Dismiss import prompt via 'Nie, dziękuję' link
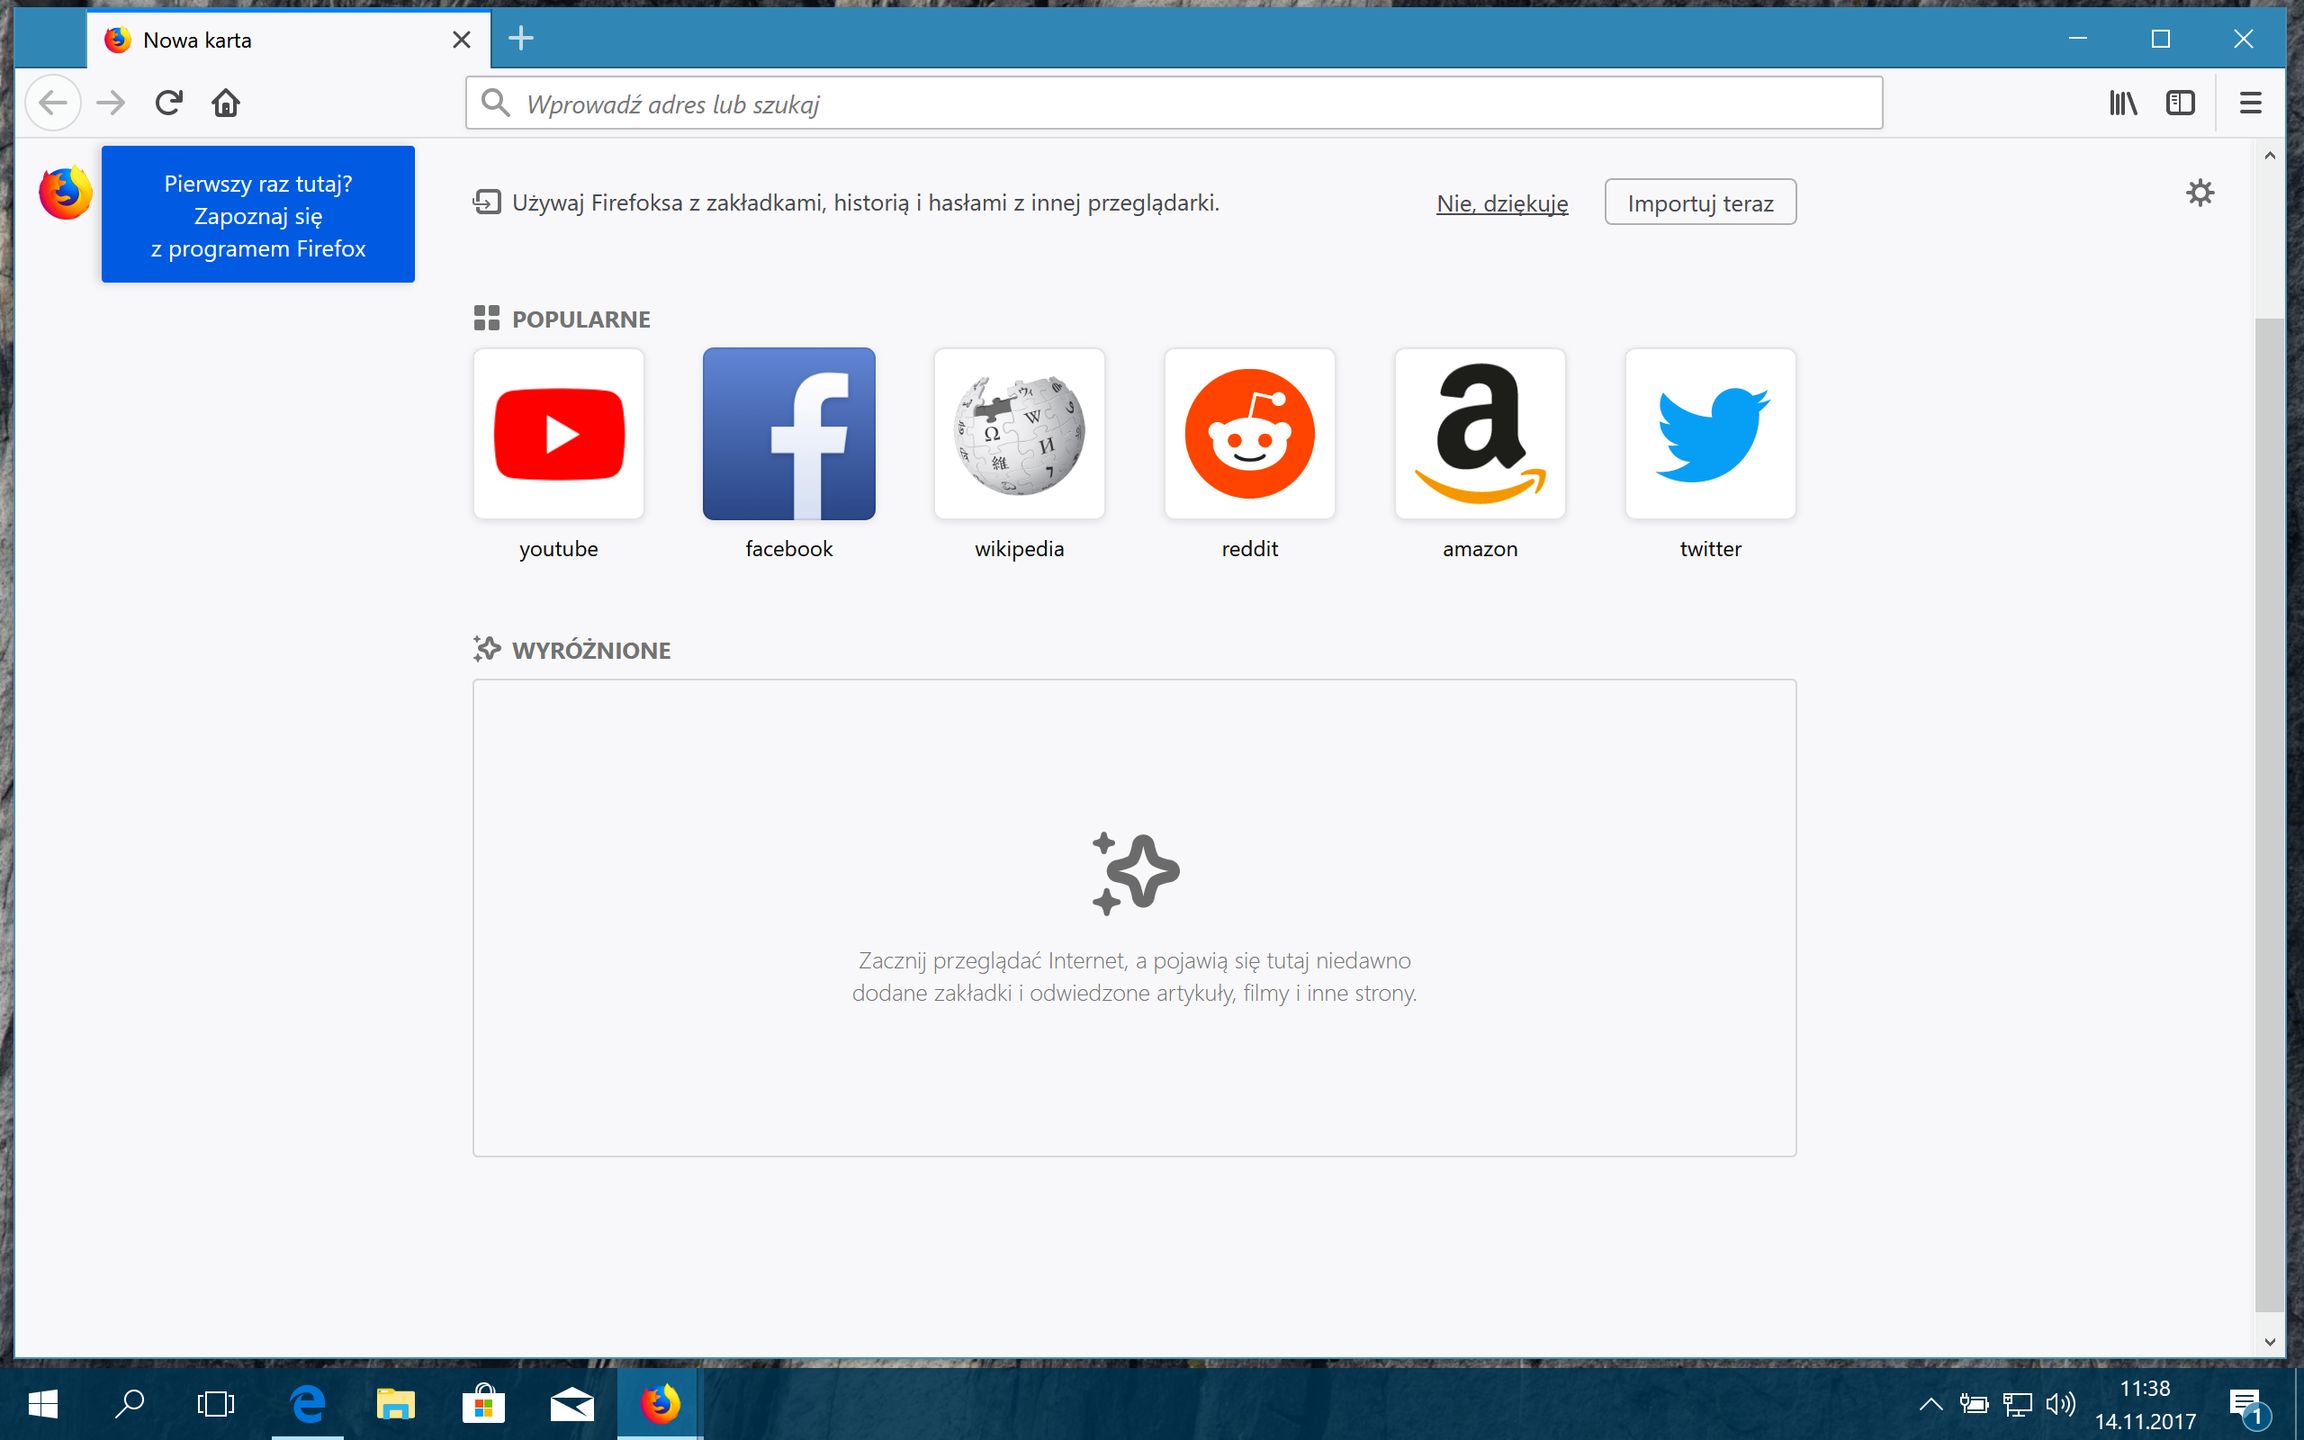2304x1440 pixels. [1501, 202]
